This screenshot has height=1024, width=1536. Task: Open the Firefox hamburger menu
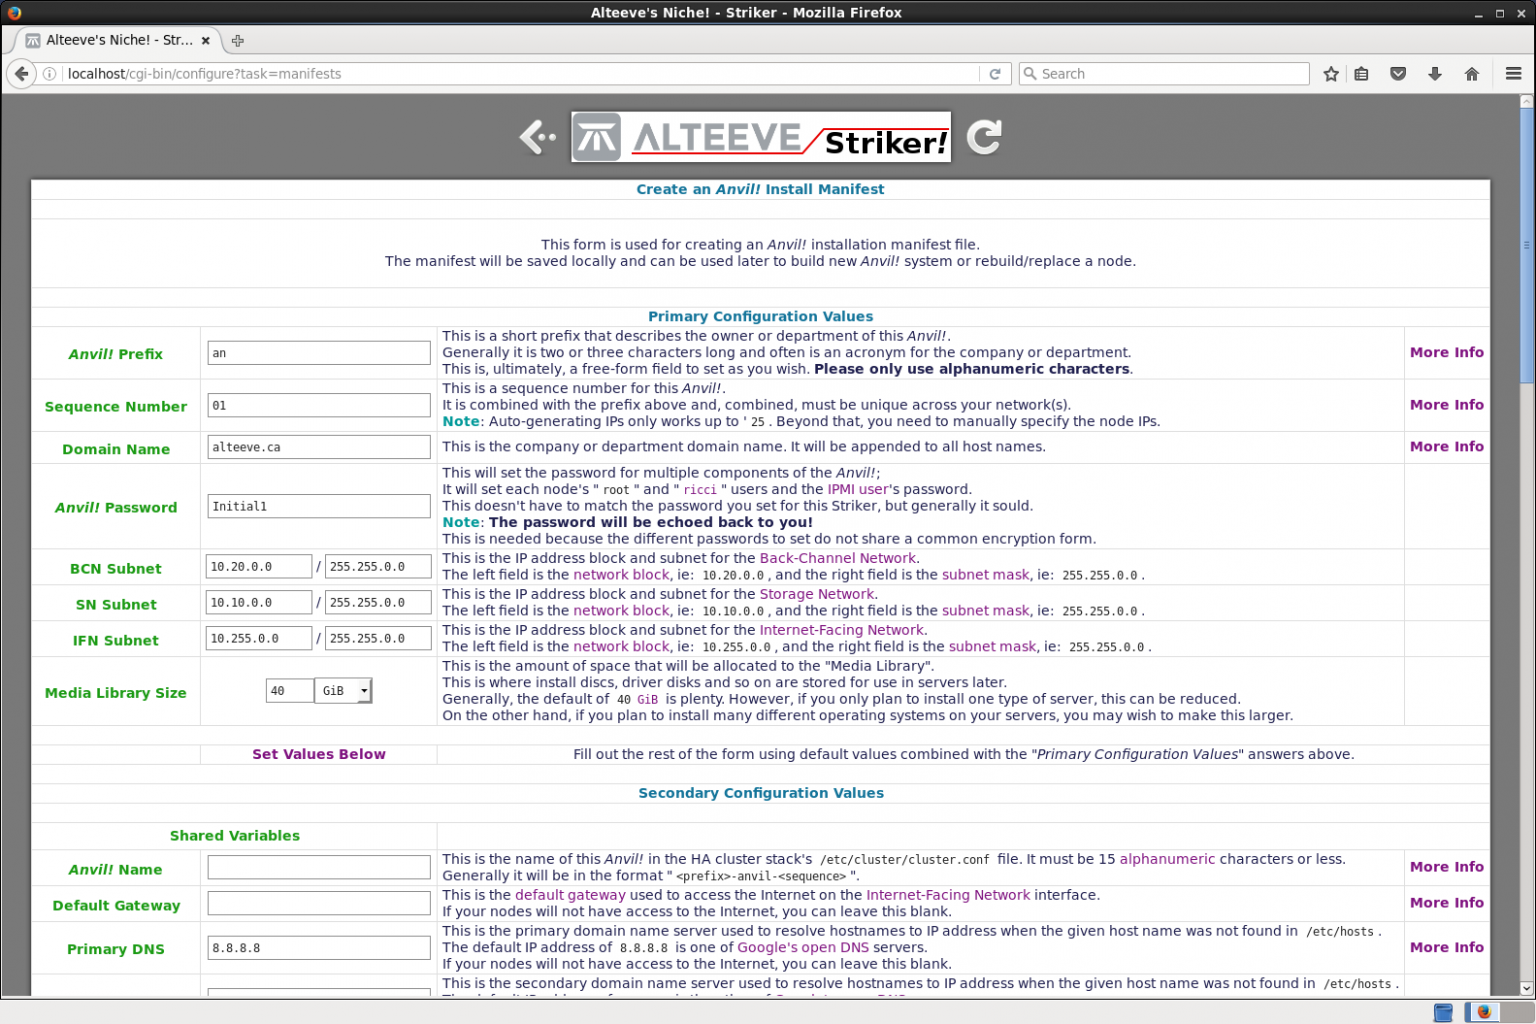[x=1513, y=74]
